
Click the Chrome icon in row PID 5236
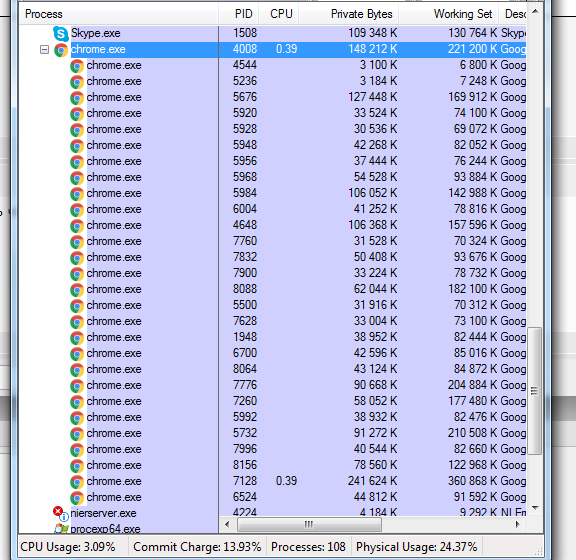[x=77, y=82]
